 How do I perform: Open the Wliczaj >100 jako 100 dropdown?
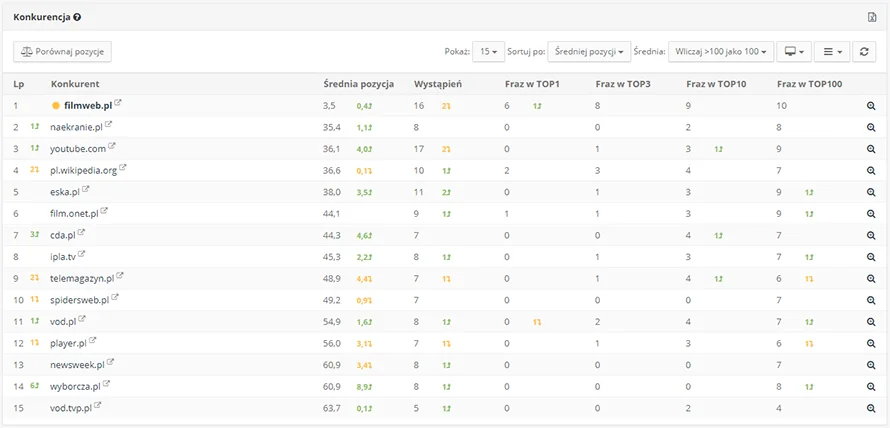click(x=719, y=51)
